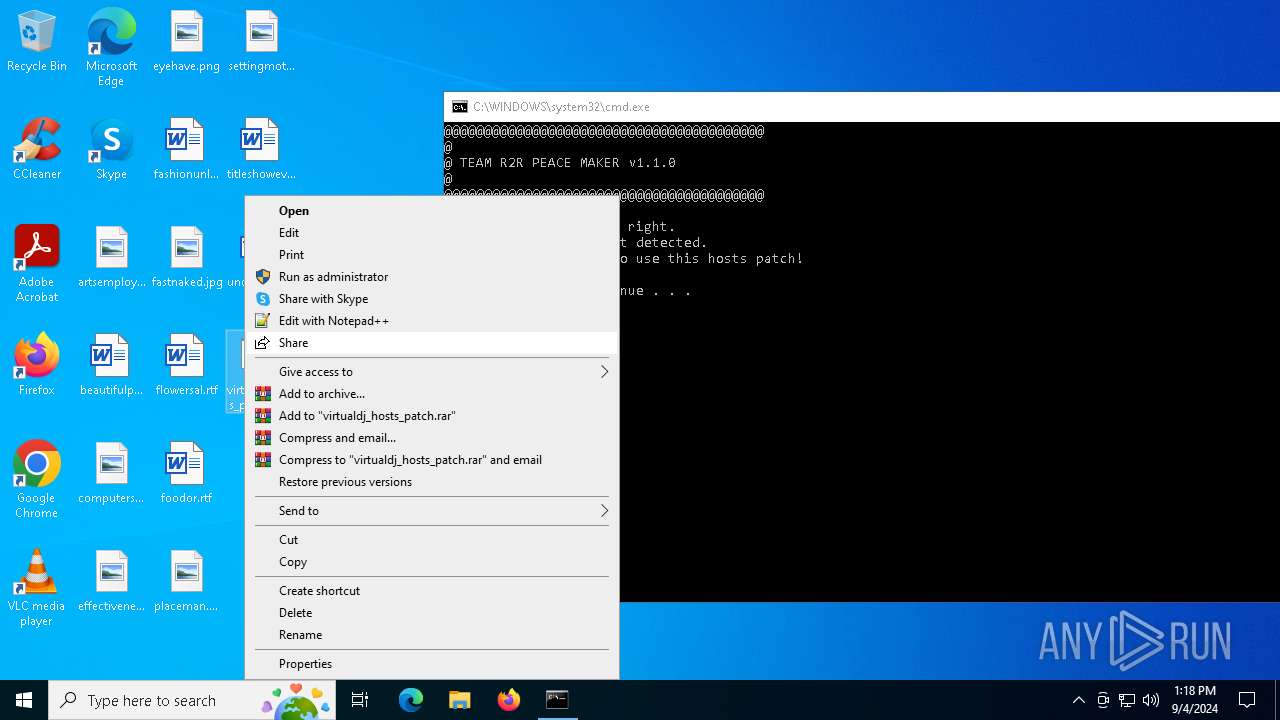1280x720 pixels.
Task: Select Add to archive... option
Action: pos(432,393)
